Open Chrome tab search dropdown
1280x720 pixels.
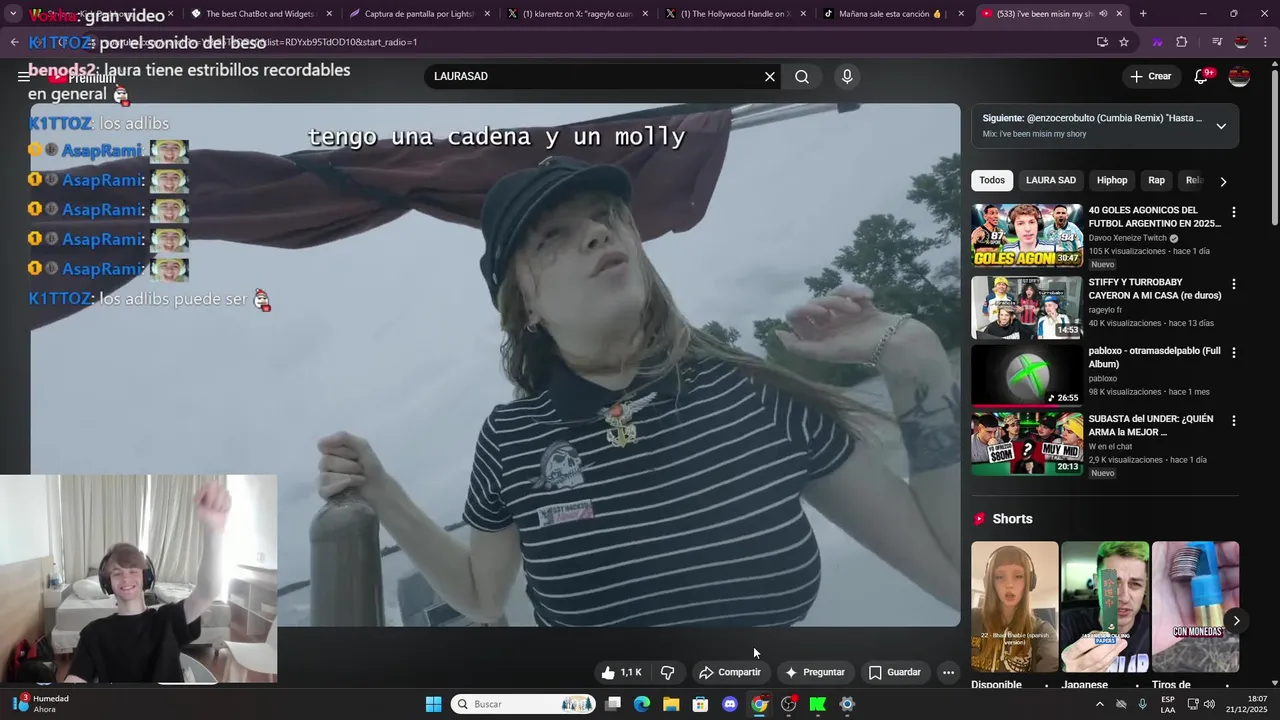click(x=13, y=14)
